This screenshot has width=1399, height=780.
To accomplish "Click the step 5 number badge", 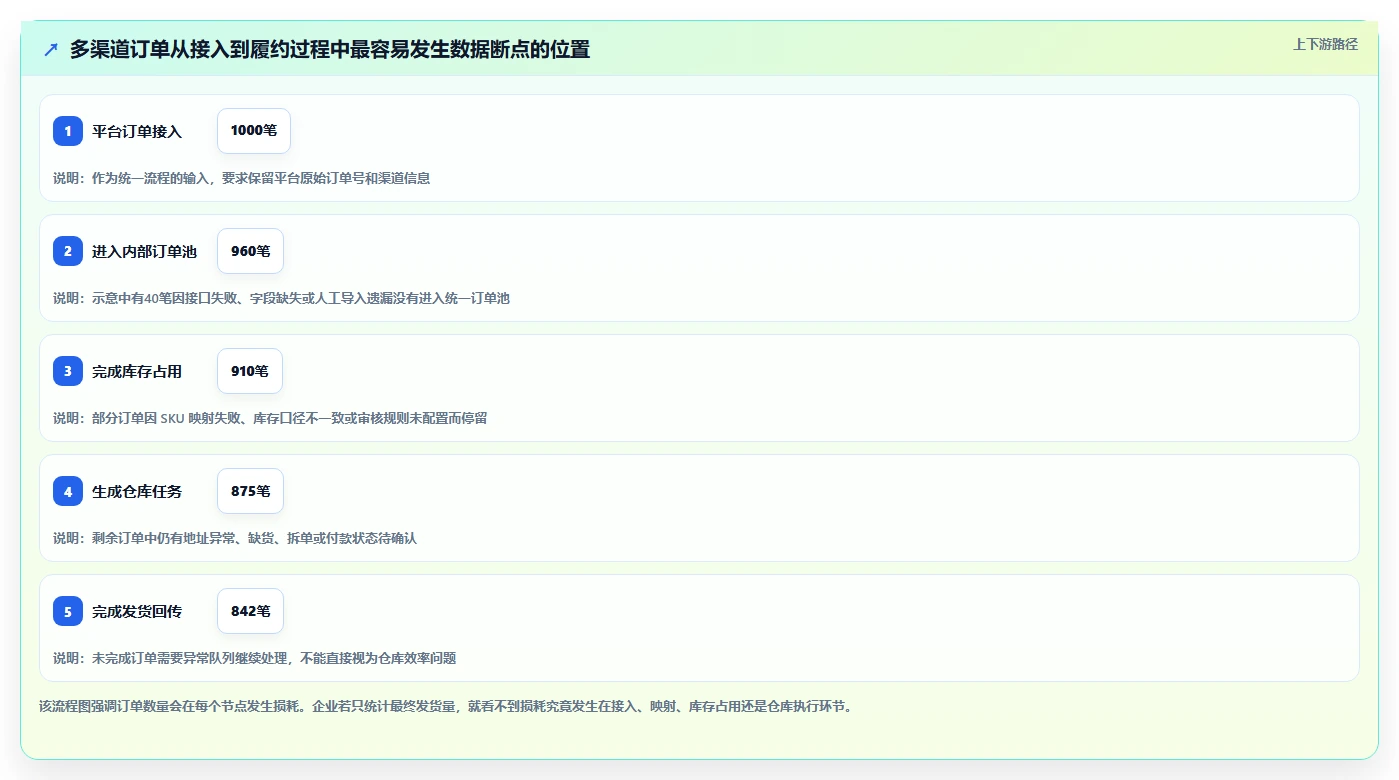I will click(68, 611).
